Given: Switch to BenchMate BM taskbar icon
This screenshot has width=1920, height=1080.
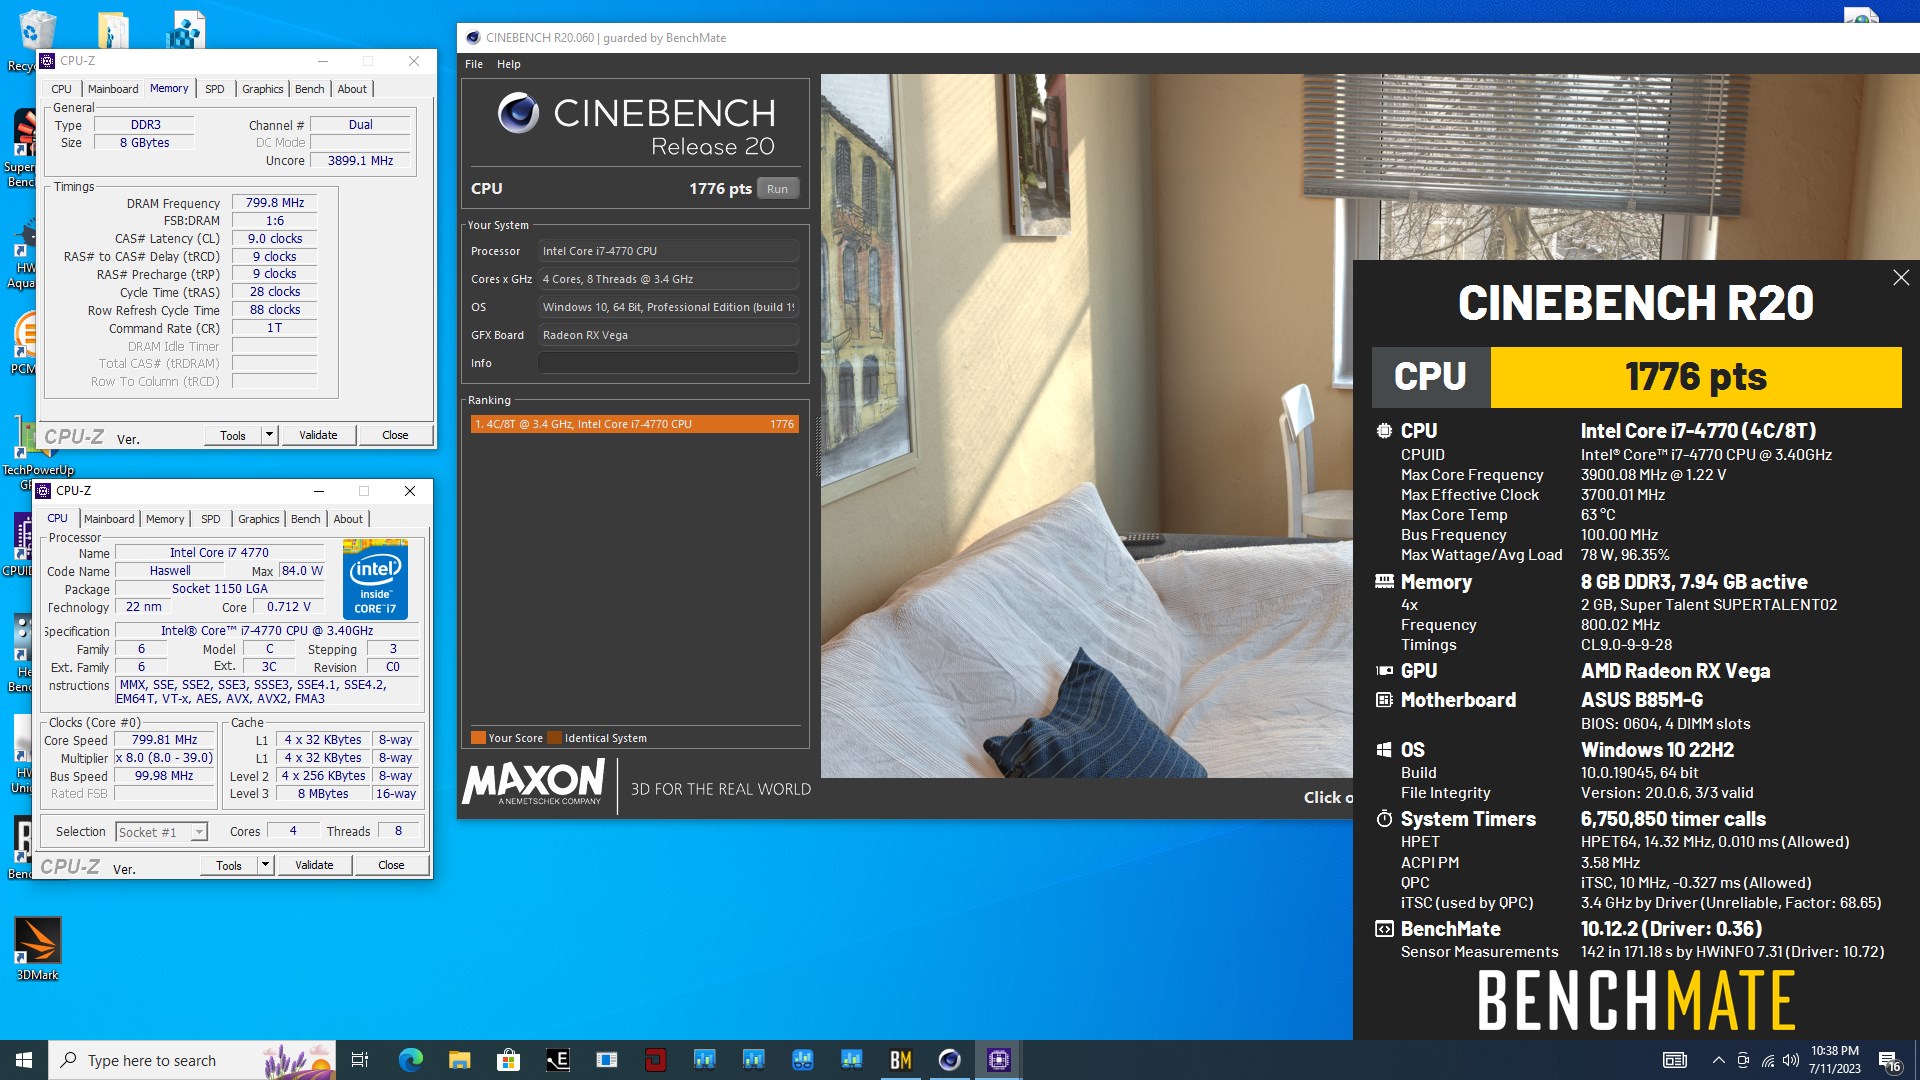Looking at the screenshot, I should [x=901, y=1060].
